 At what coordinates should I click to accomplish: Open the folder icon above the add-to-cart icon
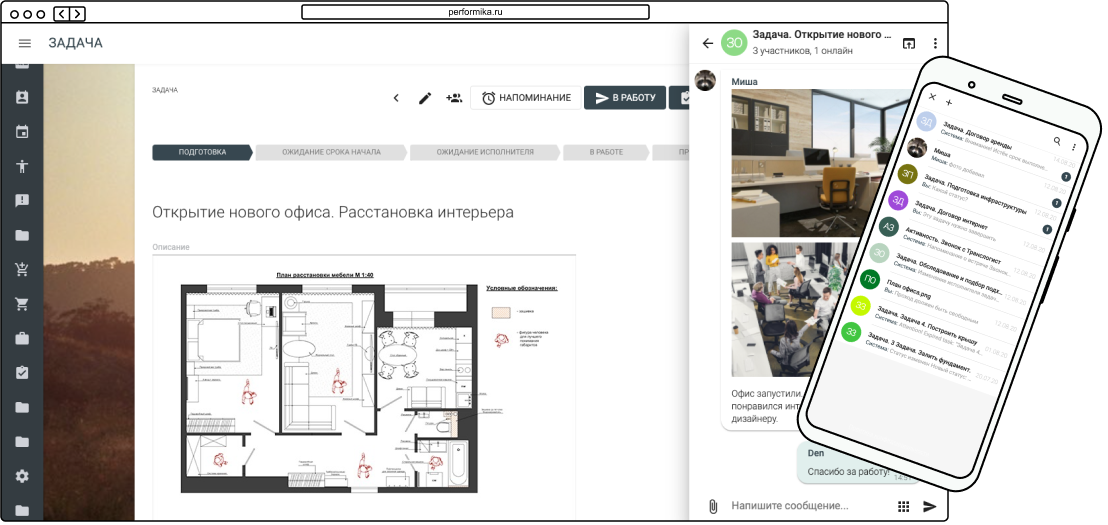(22, 235)
